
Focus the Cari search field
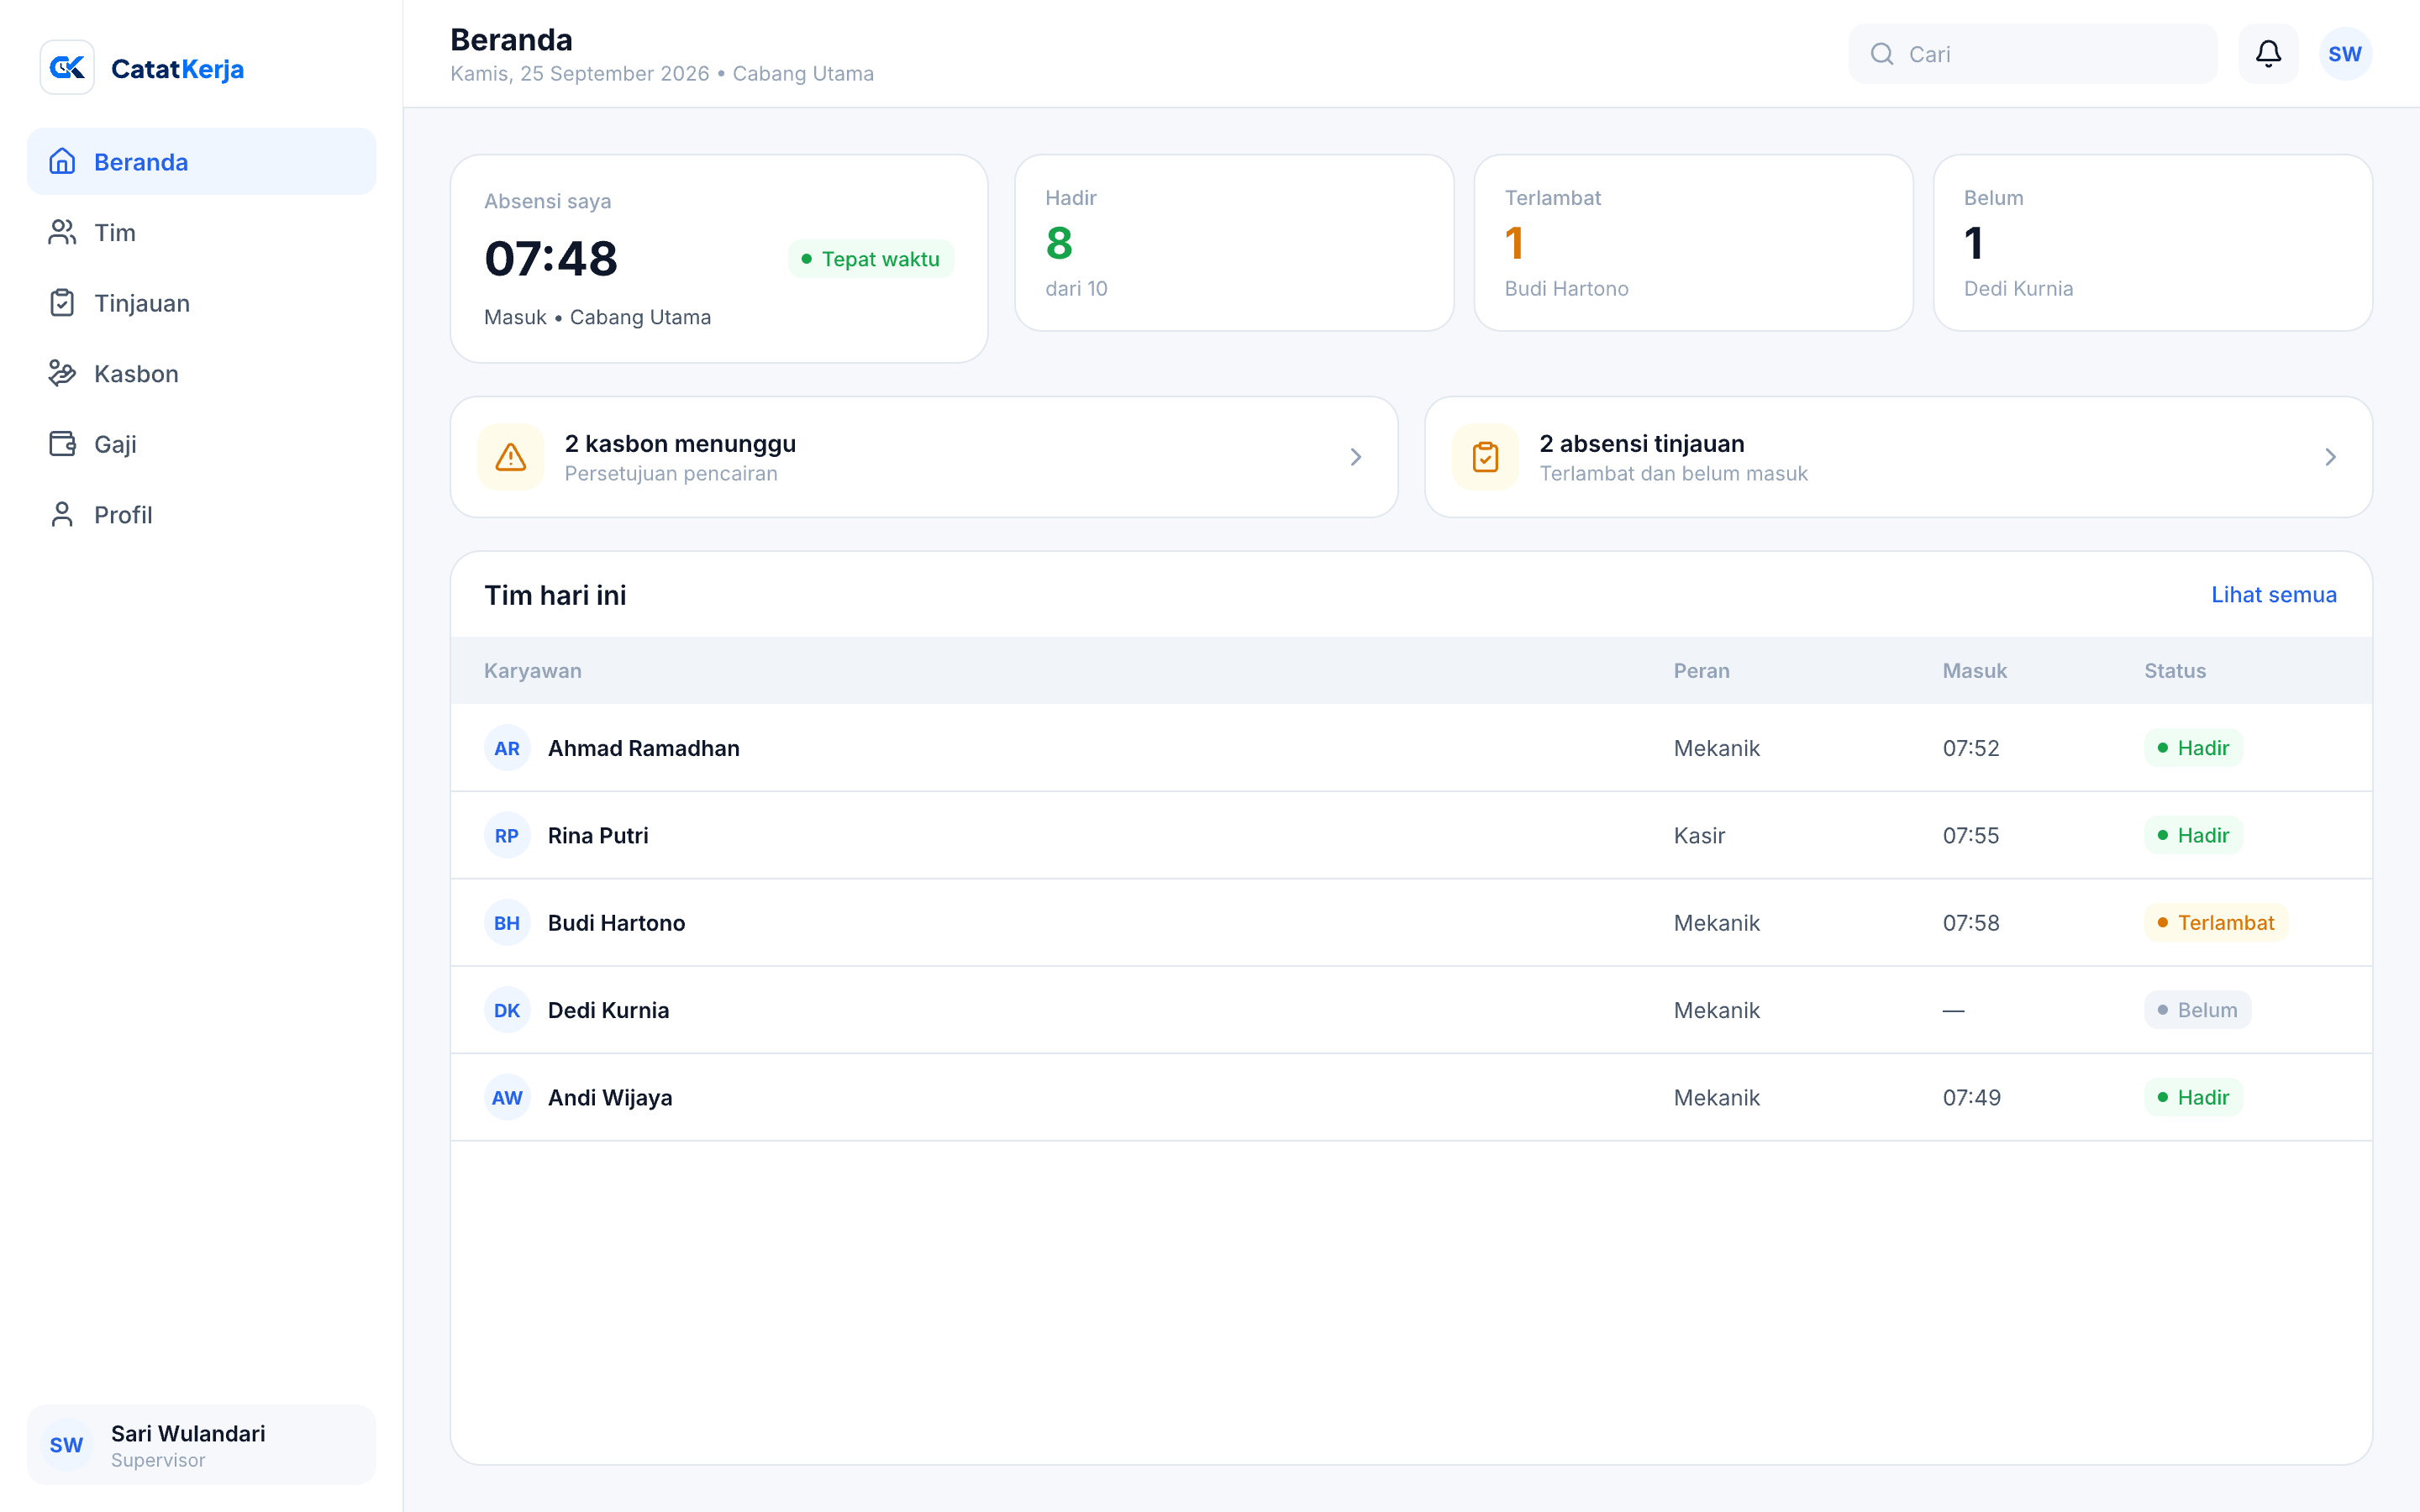pos(2032,54)
